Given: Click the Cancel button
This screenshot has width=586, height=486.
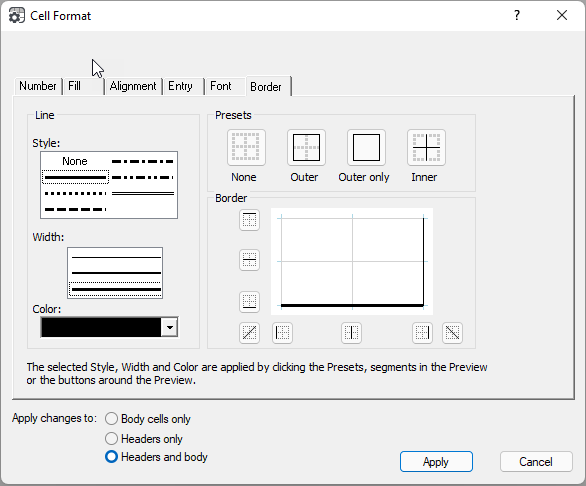Looking at the screenshot, I should 536,462.
